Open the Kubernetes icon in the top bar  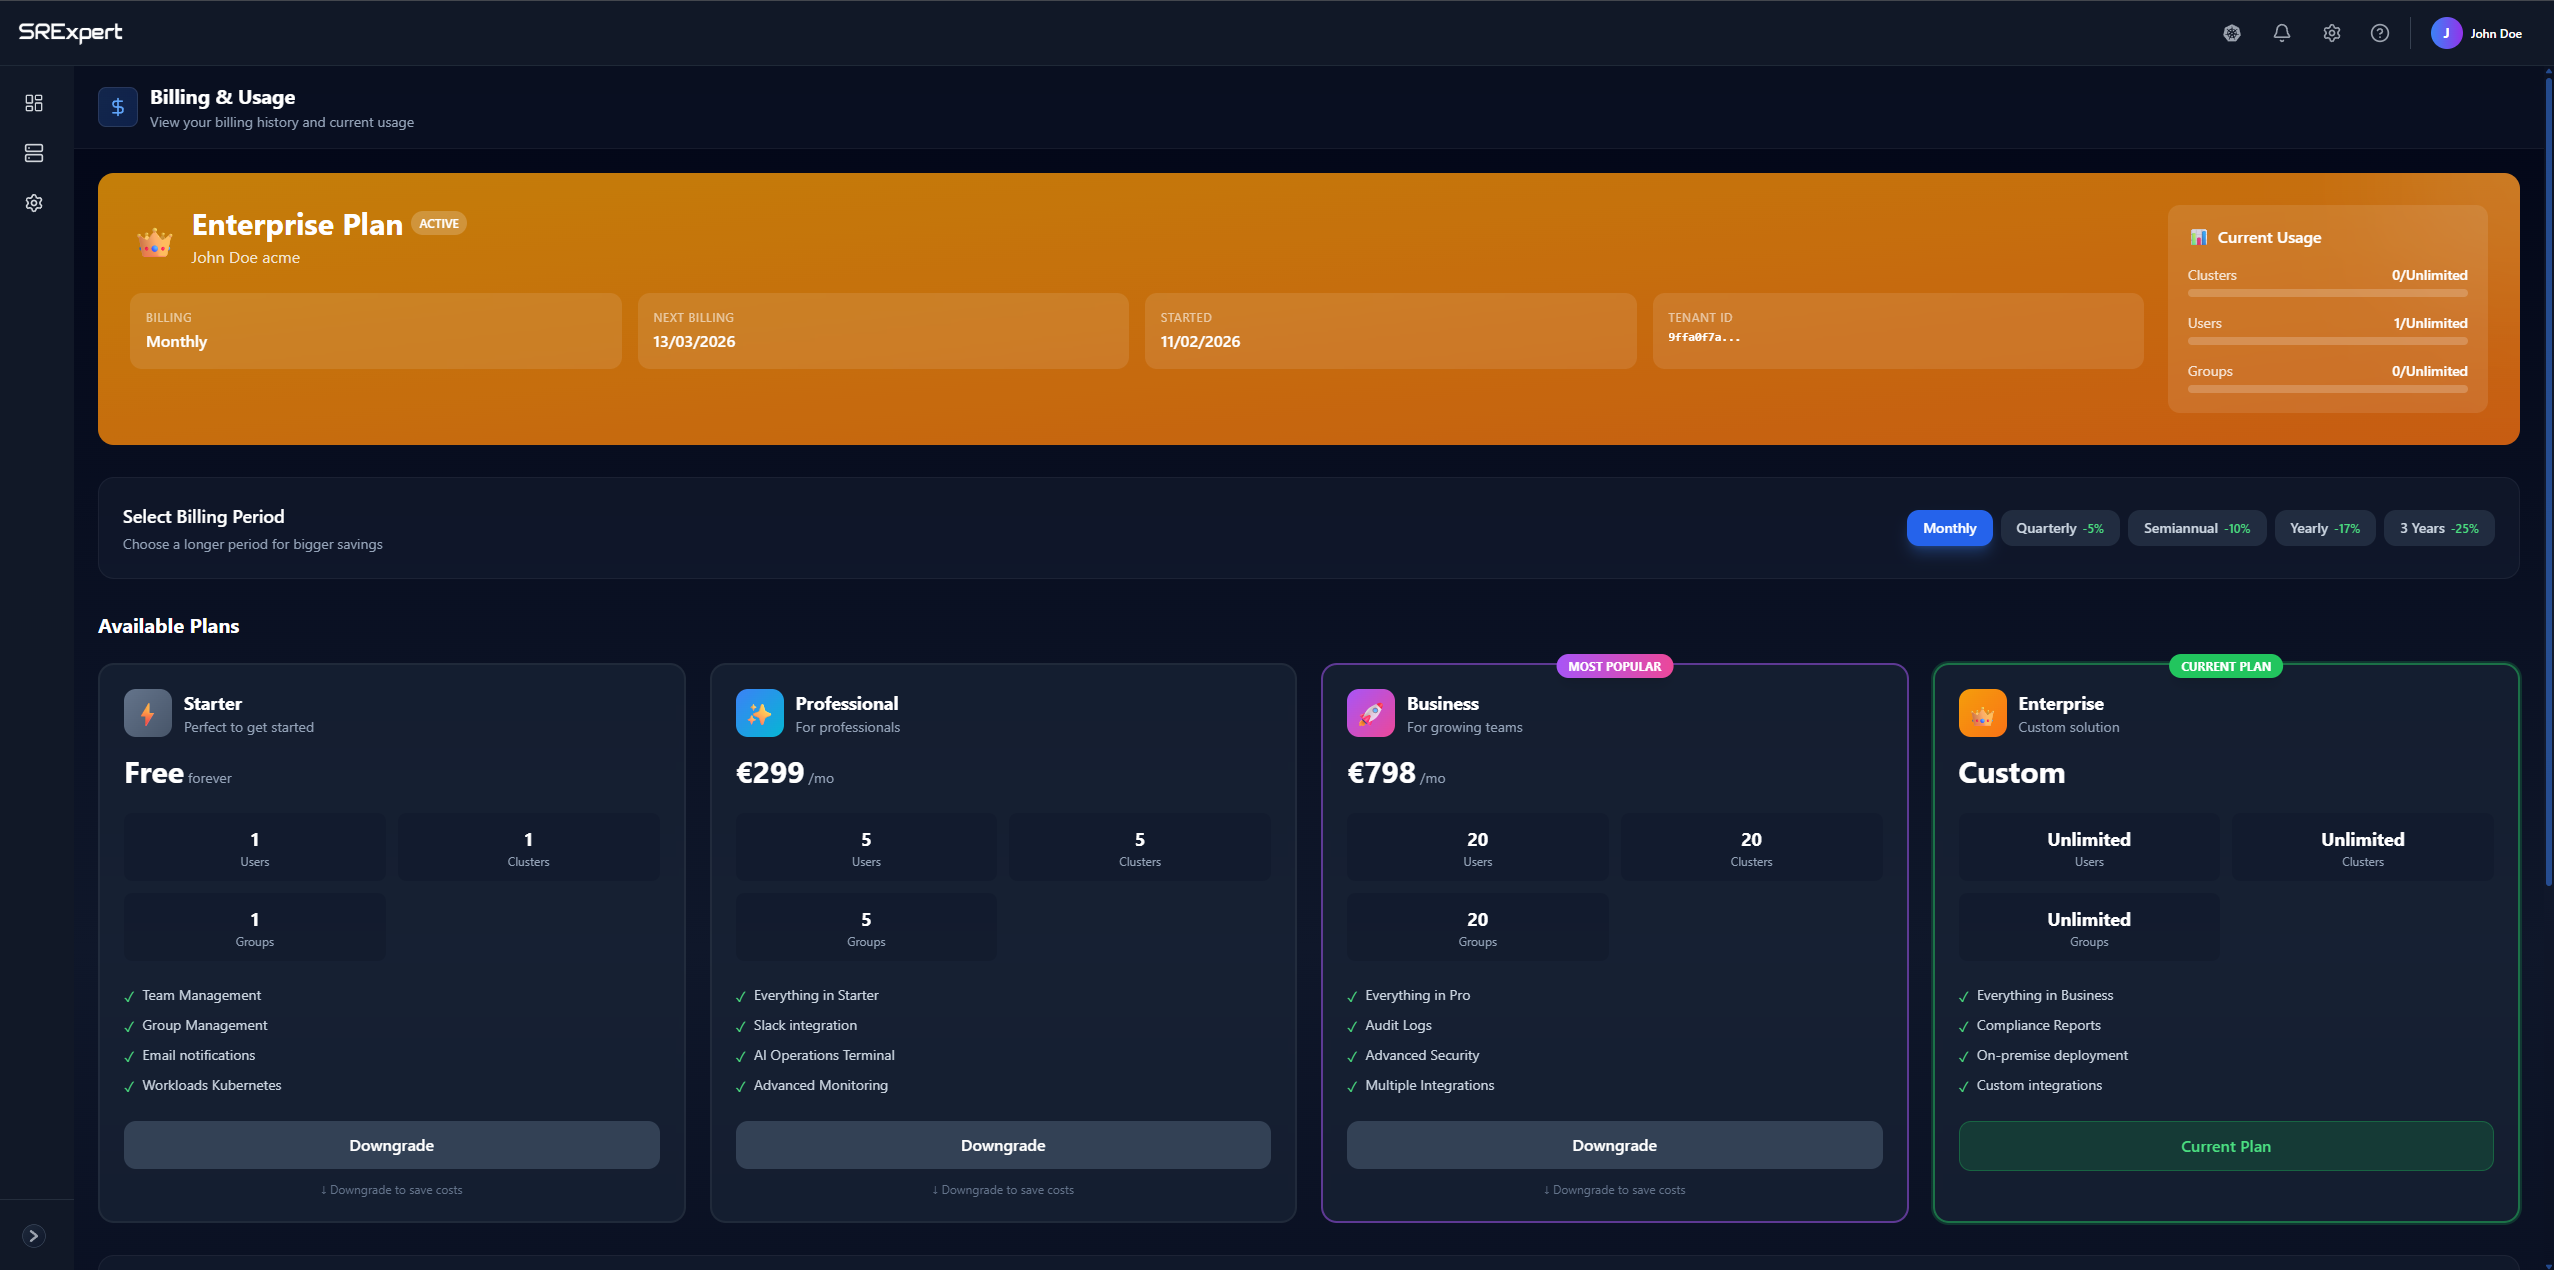coord(2230,33)
